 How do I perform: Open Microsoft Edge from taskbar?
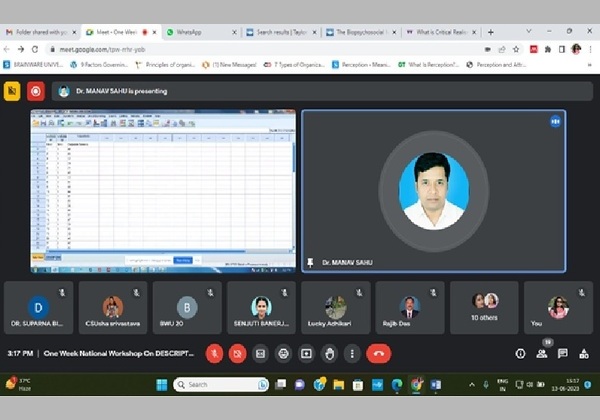pos(397,385)
